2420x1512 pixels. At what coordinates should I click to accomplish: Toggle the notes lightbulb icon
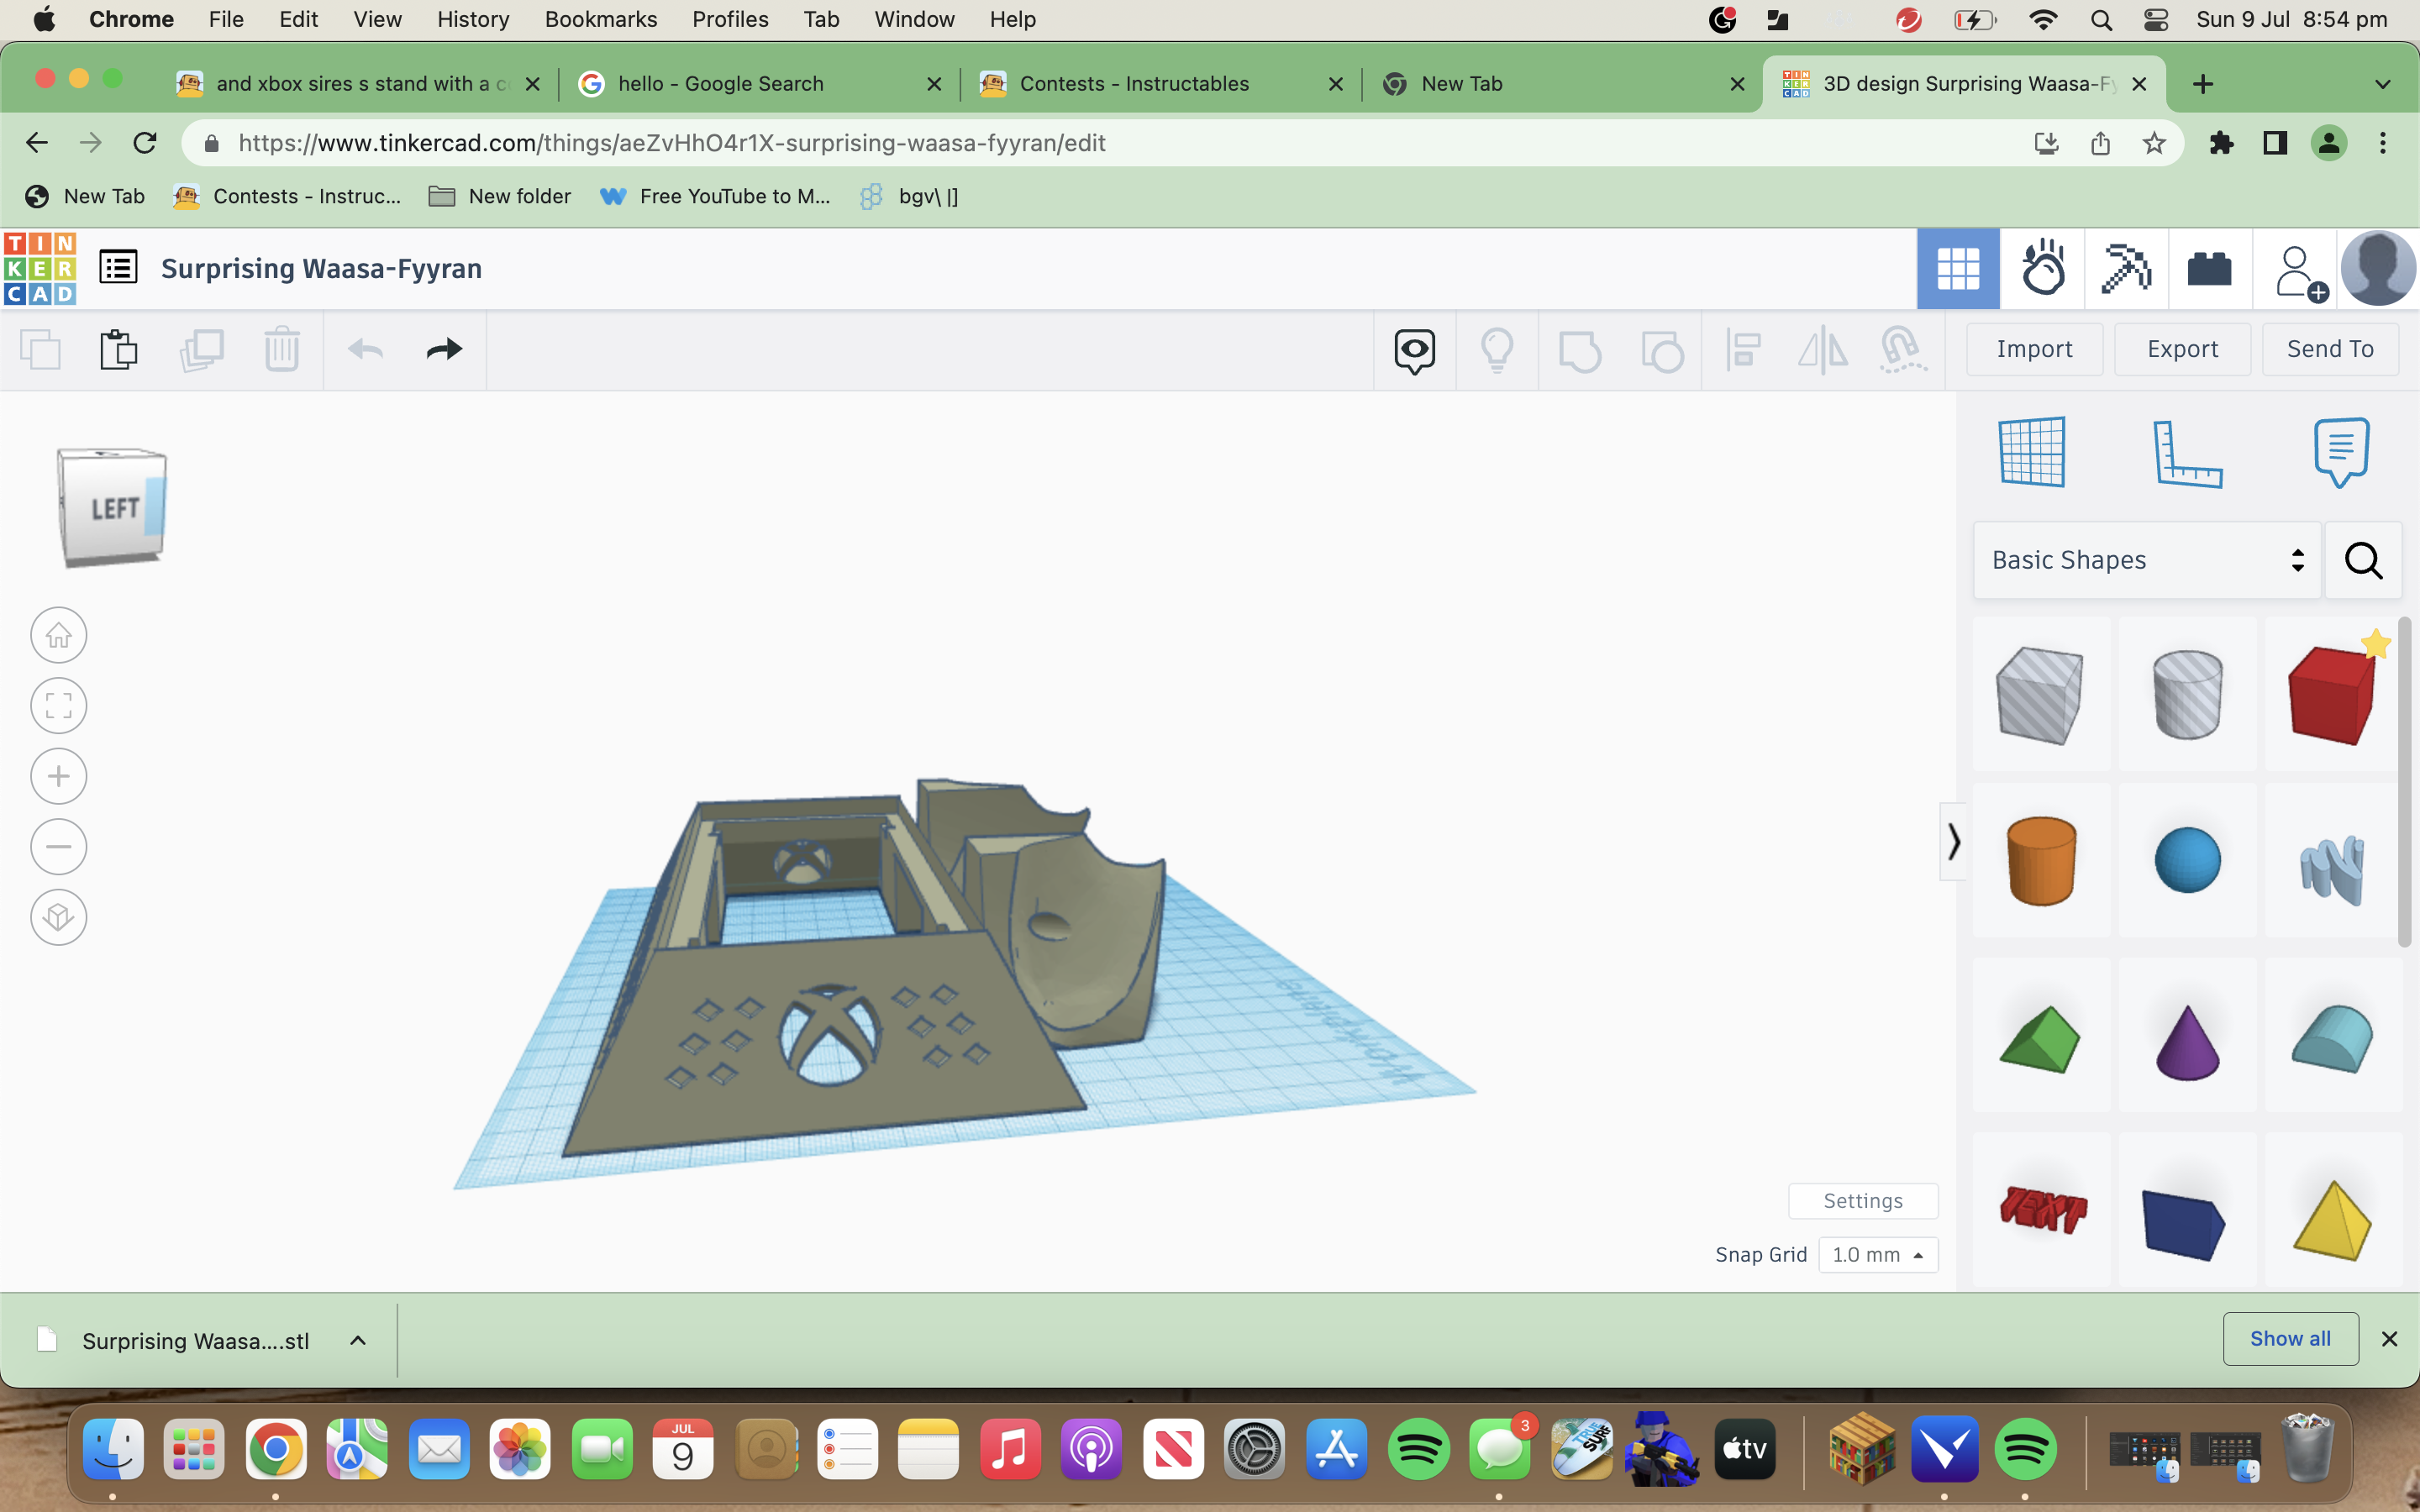tap(1497, 350)
